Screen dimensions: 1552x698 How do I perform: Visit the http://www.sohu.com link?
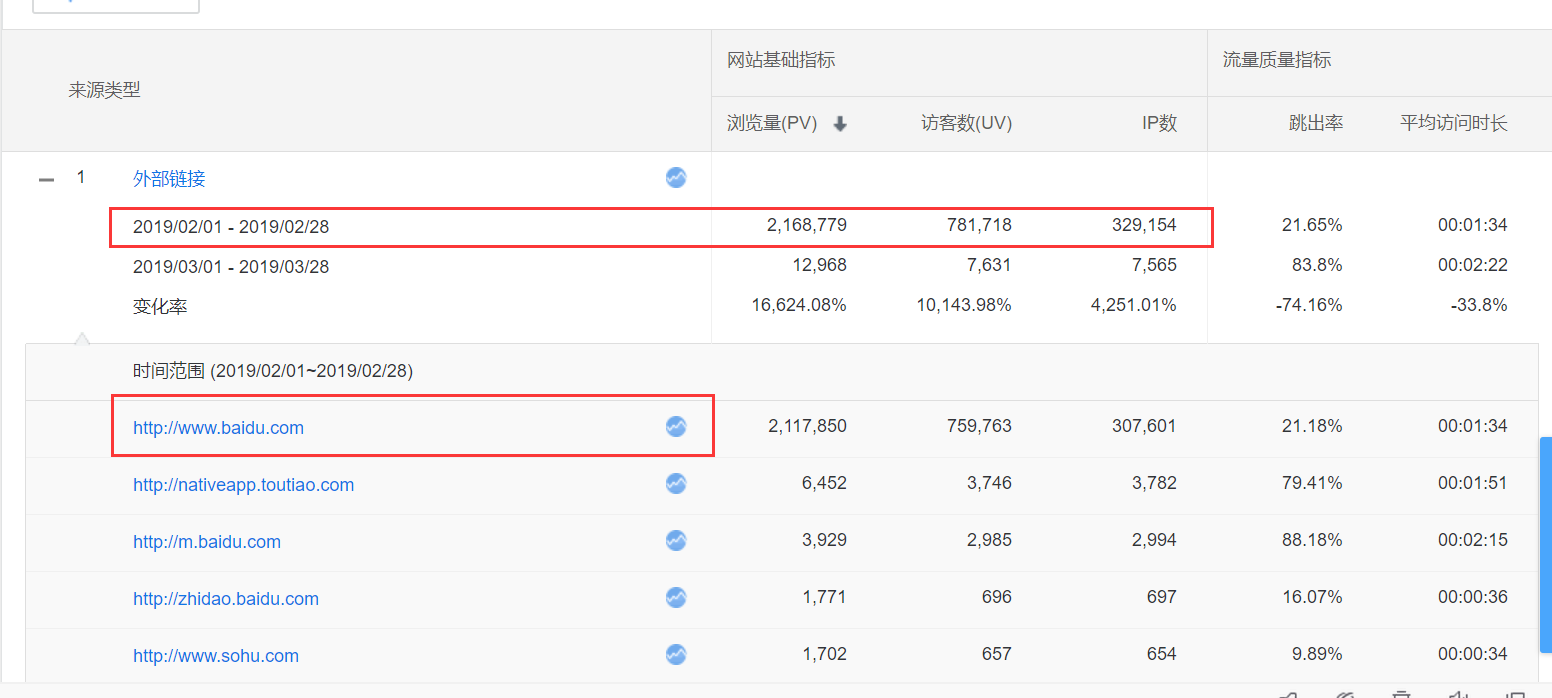tap(215, 656)
